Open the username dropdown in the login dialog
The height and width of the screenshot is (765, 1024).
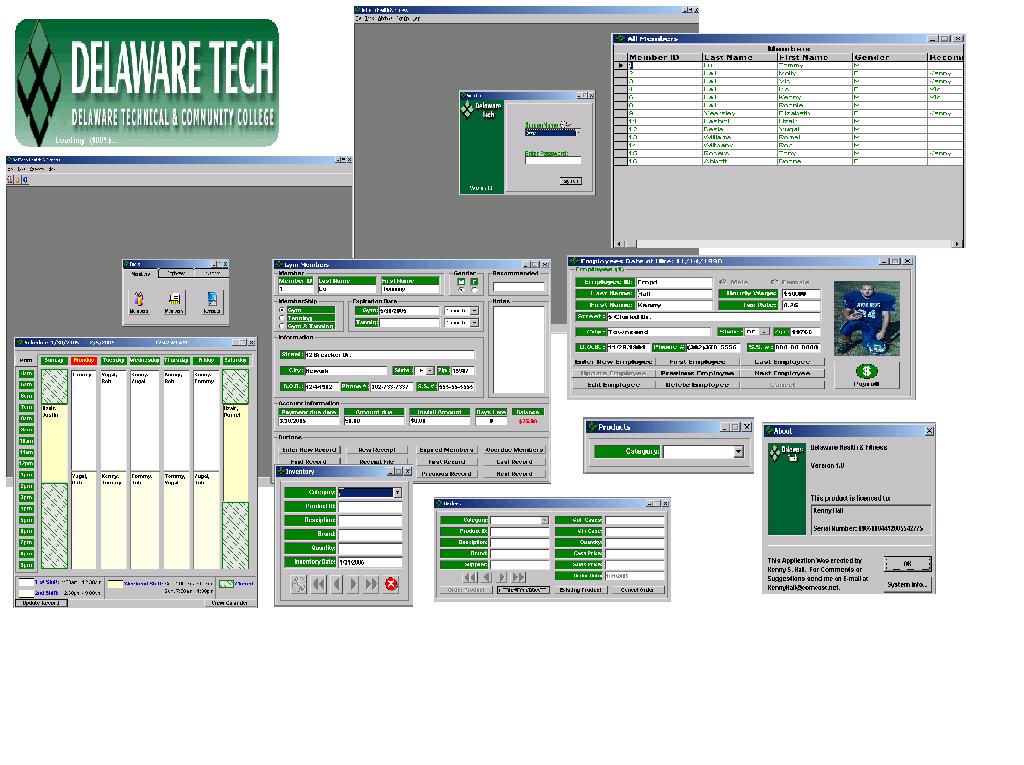(577, 132)
